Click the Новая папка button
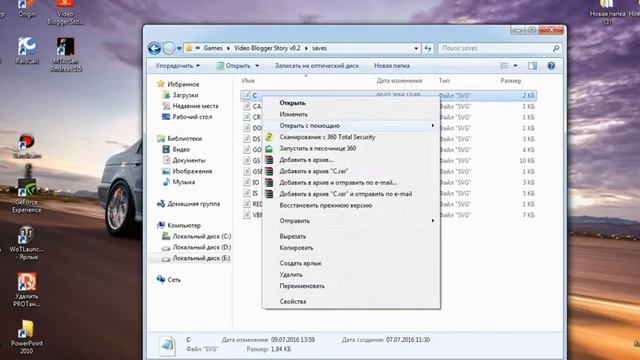Viewport: 640px width, 360px height. (392, 66)
